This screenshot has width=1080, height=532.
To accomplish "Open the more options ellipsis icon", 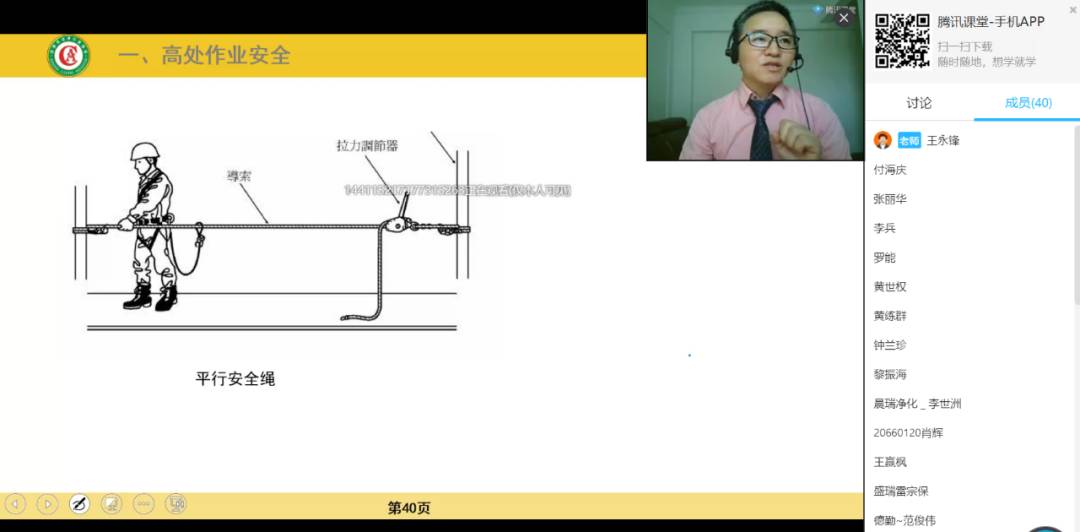I will point(144,504).
